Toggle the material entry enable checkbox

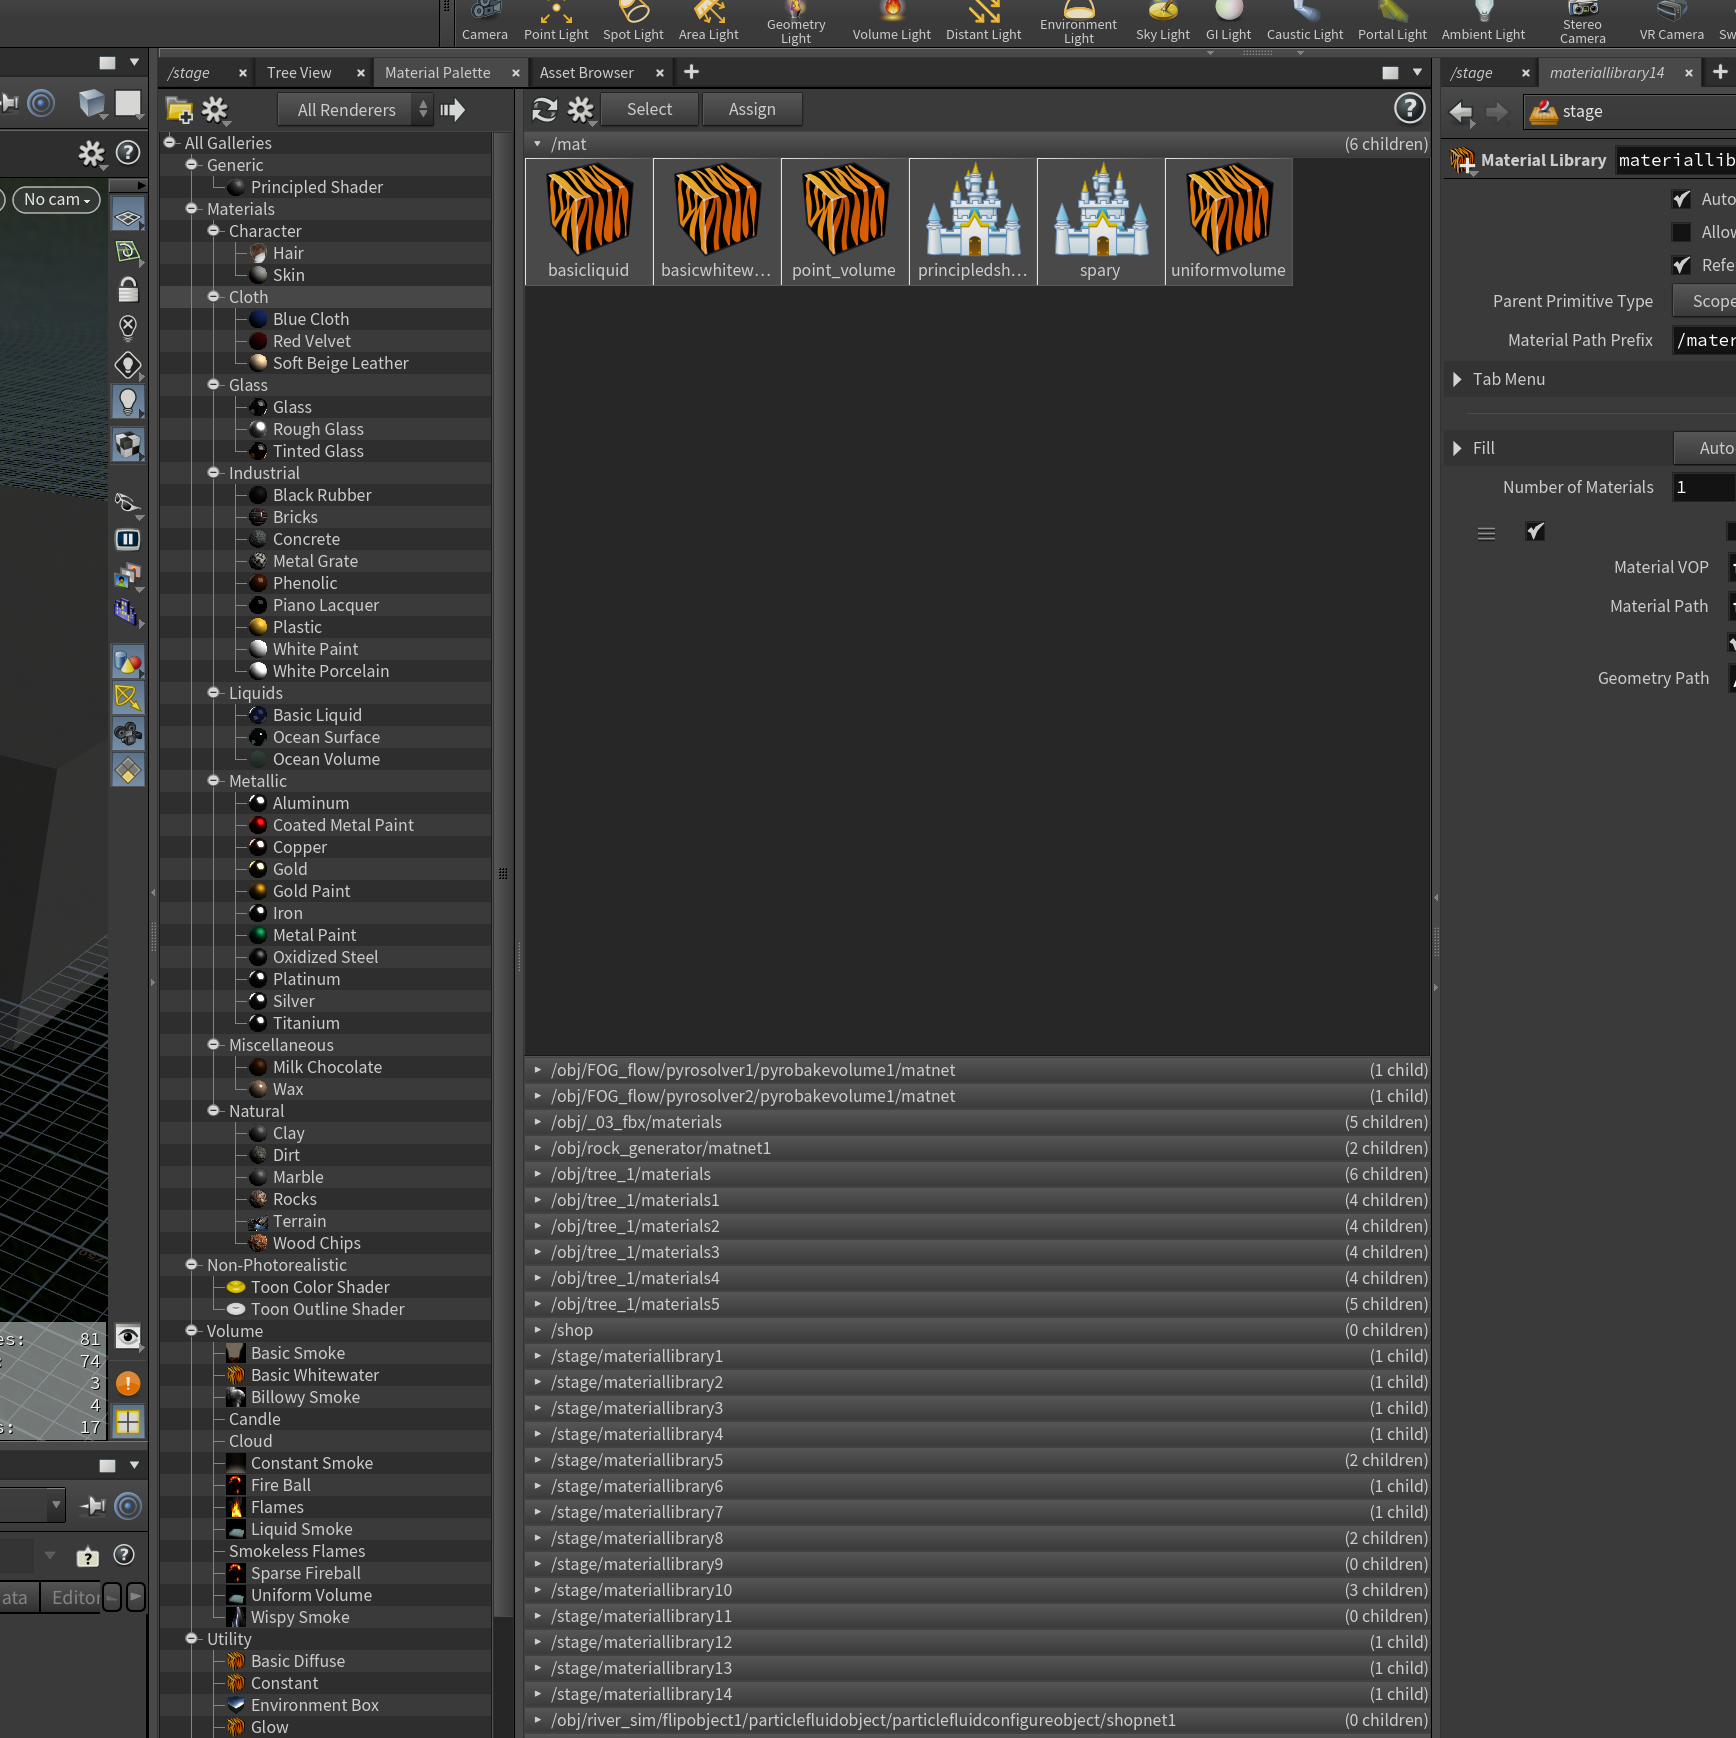[1536, 532]
